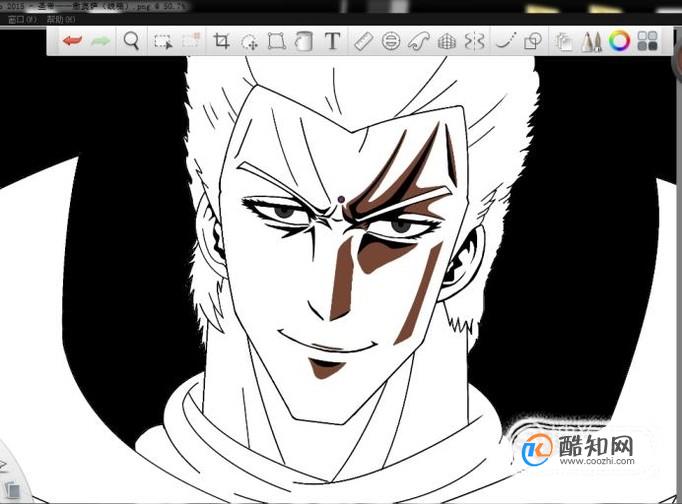Open the Color Wheel editor

(x=619, y=41)
